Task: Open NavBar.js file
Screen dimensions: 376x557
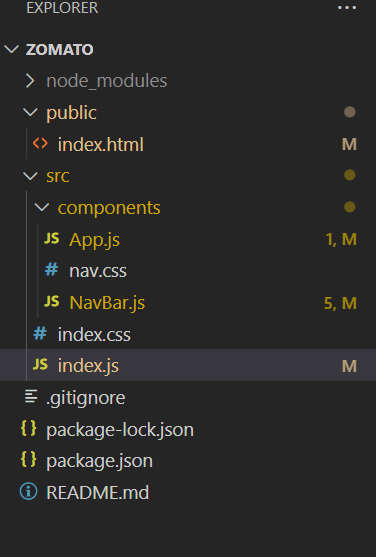Action: (x=107, y=303)
